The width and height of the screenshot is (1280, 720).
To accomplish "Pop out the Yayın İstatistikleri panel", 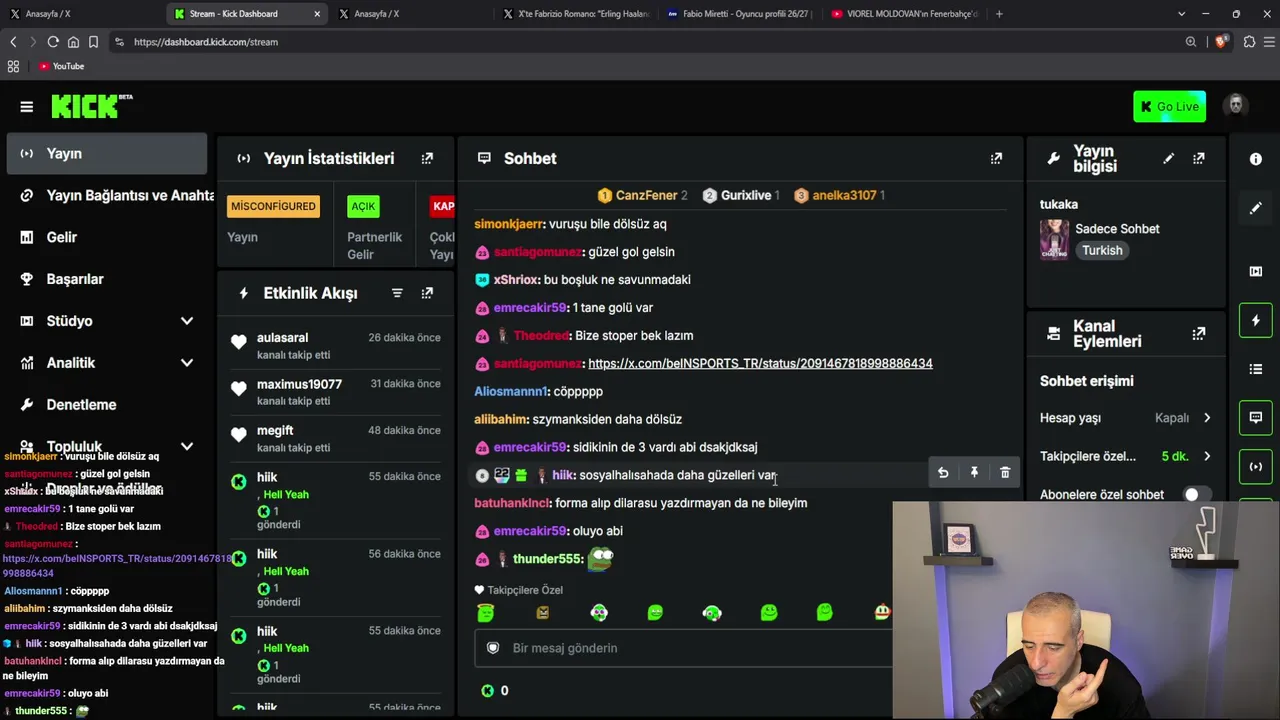I will coord(427,158).
